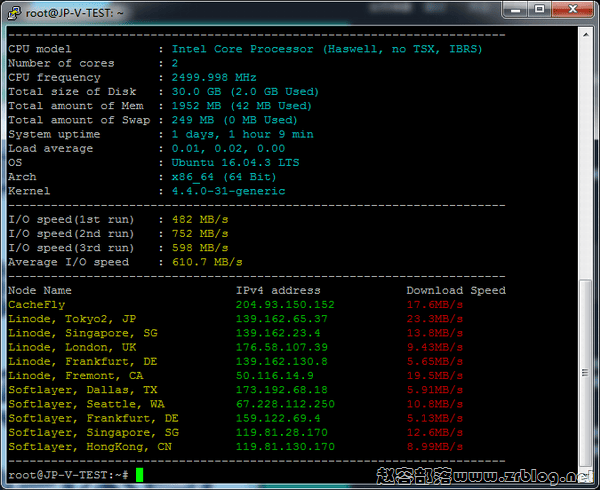Click the 'Linode, Tokyo2, JP' node name

[72, 319]
